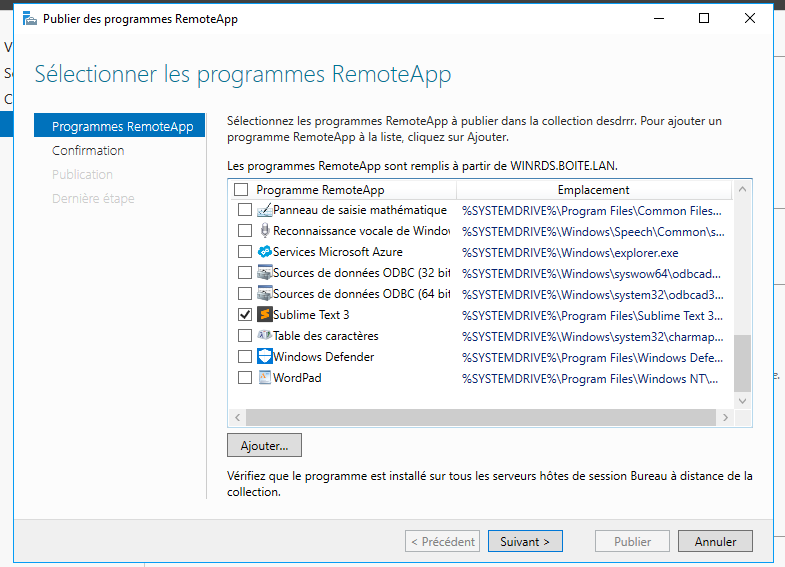This screenshot has height=567, width=785.
Task: Open the Confirmation step in the sidebar
Action: point(88,151)
